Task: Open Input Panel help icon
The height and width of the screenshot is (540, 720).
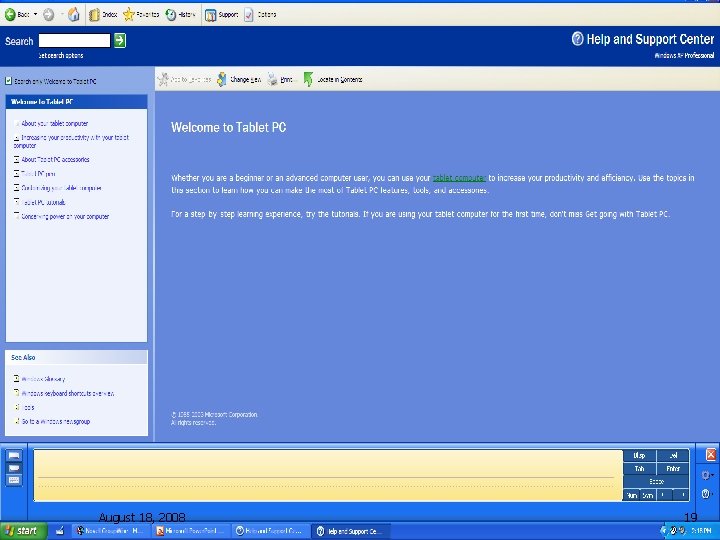Action: [706, 494]
